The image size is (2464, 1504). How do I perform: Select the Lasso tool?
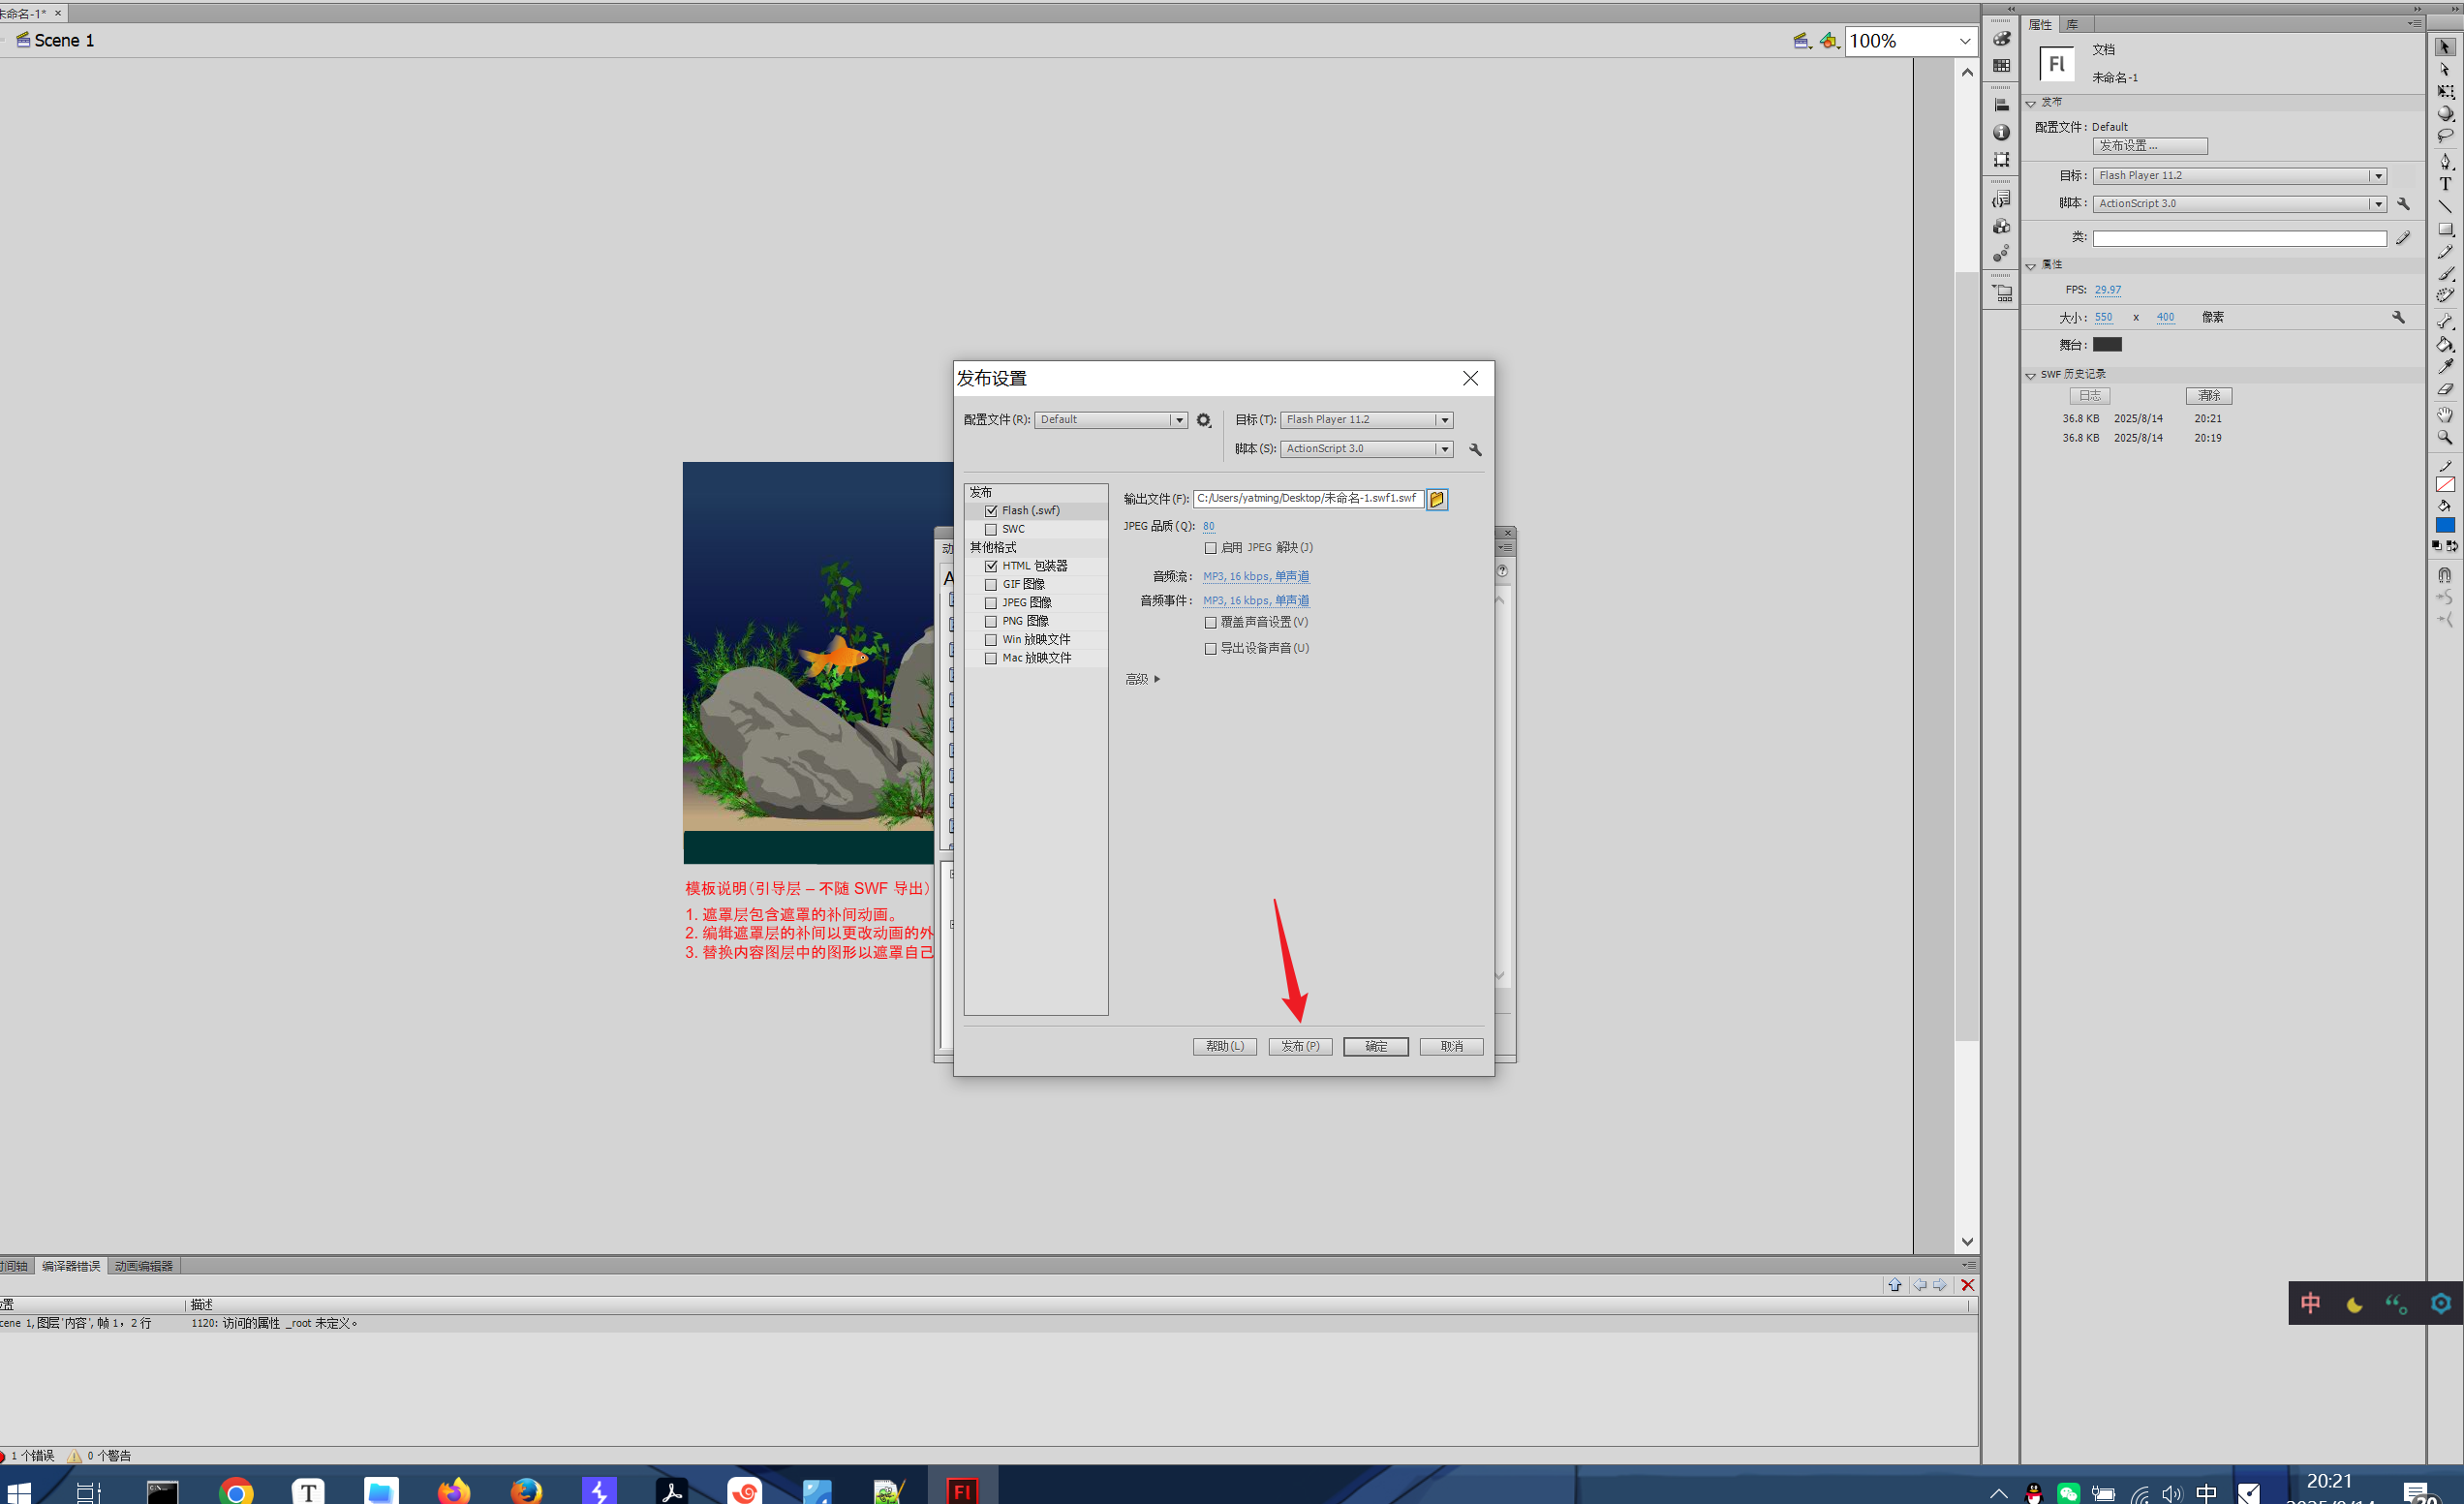click(x=2445, y=135)
